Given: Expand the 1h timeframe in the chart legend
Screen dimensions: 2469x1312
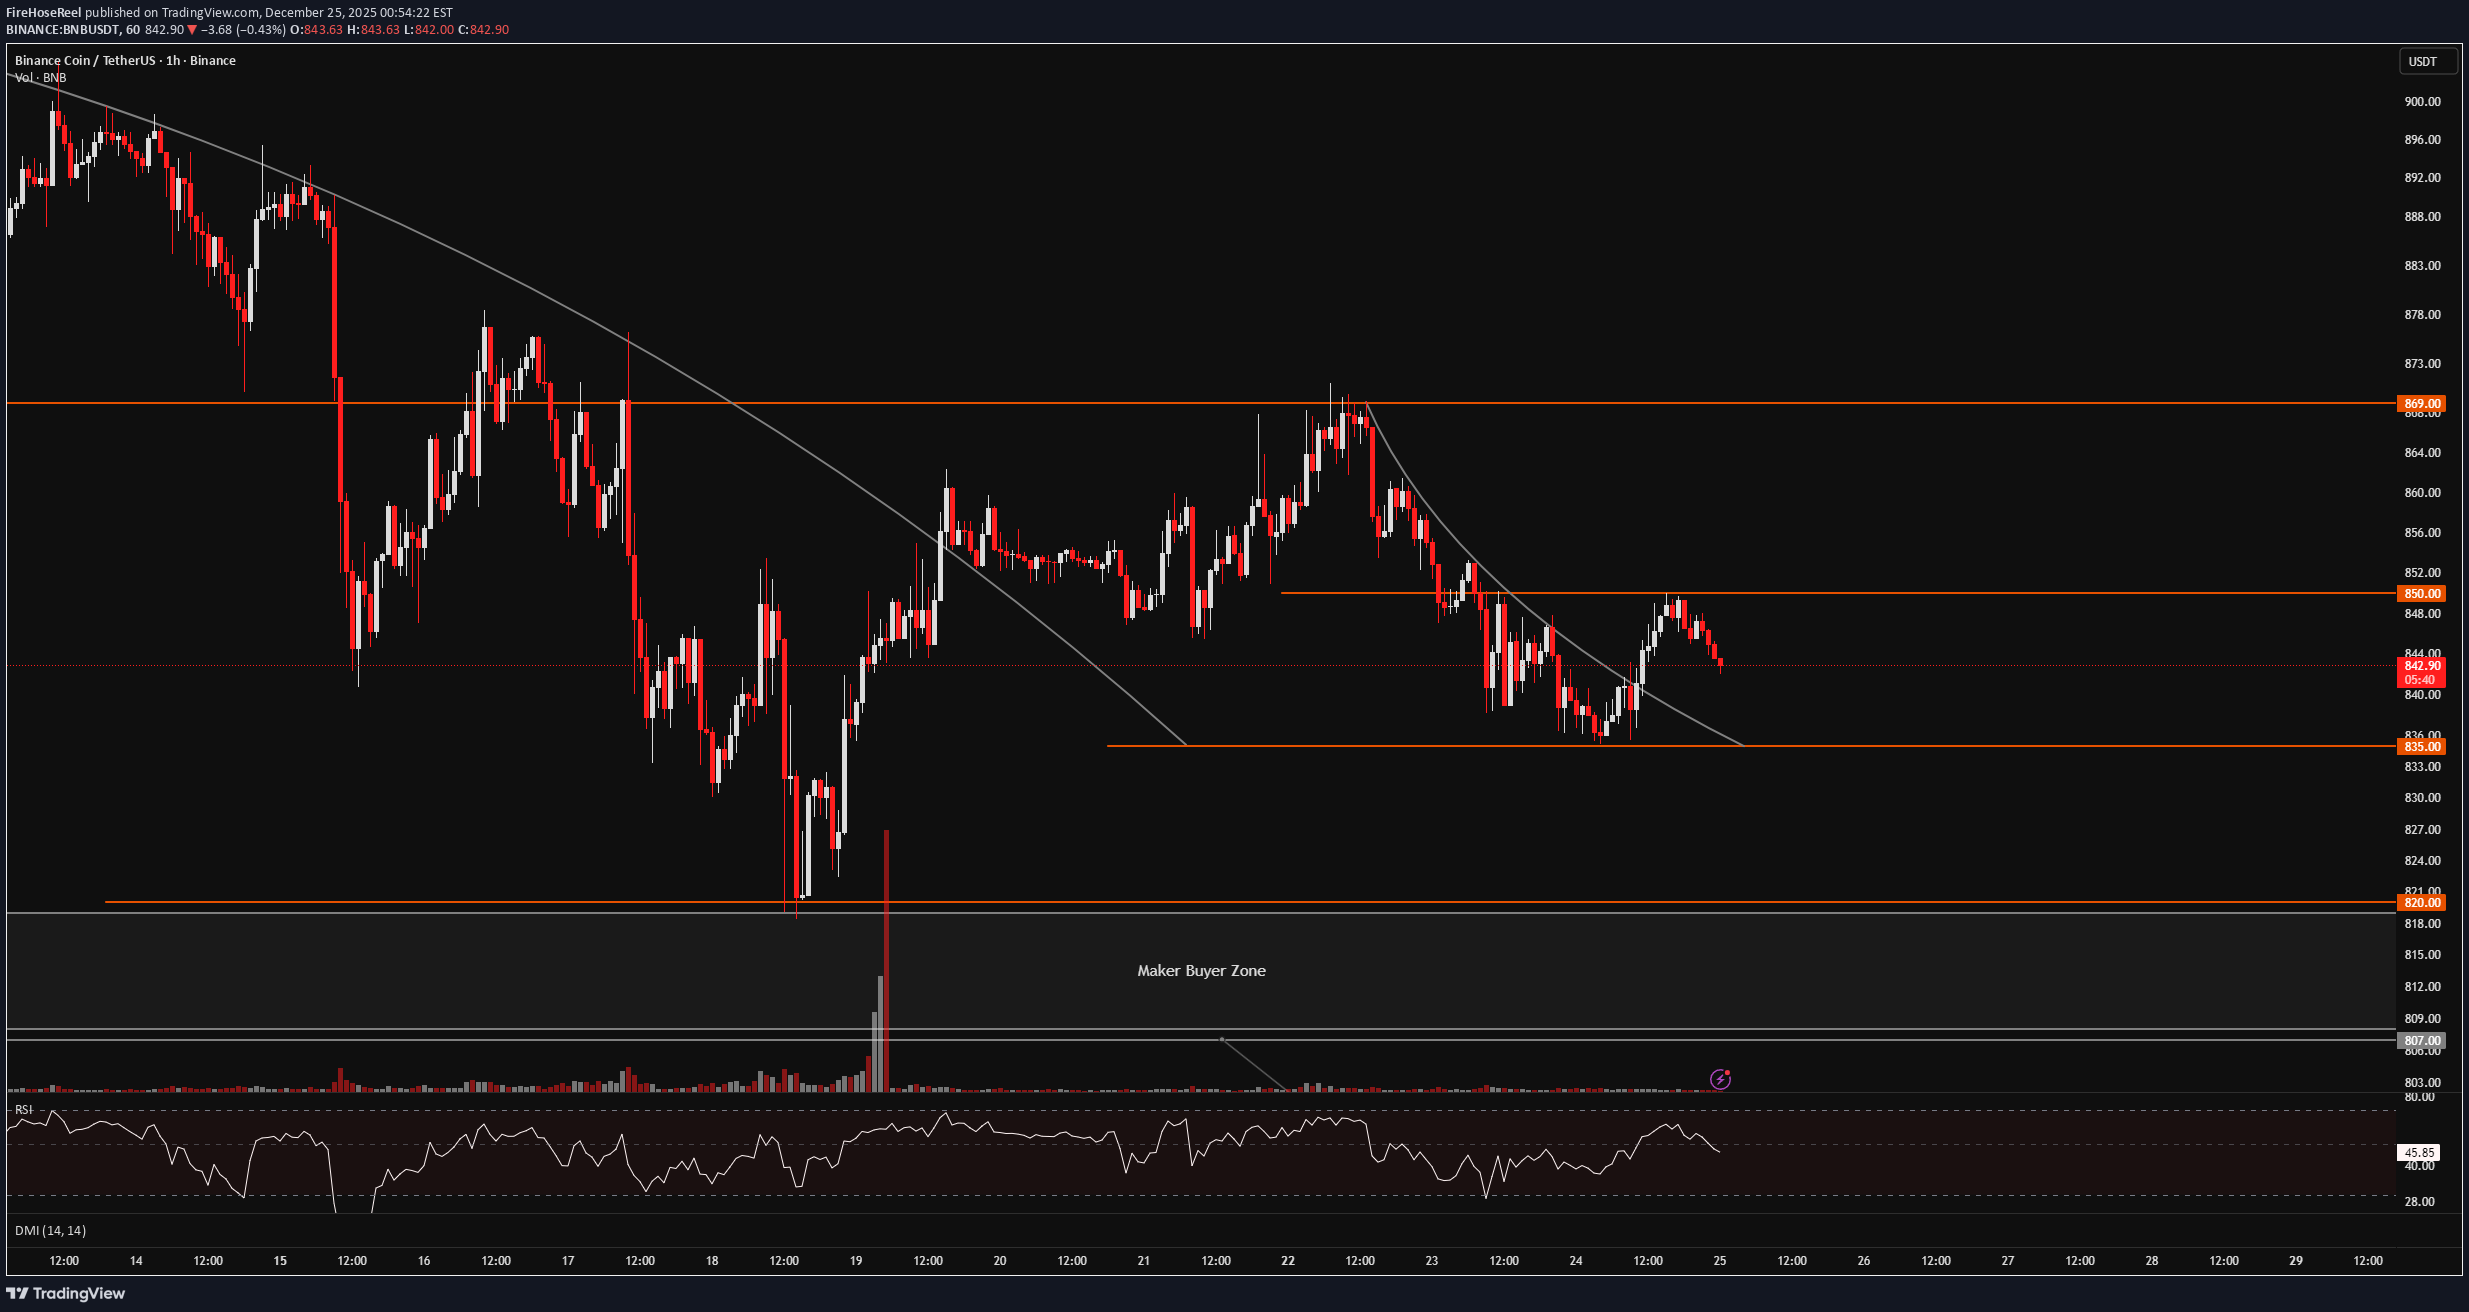Looking at the screenshot, I should [x=171, y=60].
